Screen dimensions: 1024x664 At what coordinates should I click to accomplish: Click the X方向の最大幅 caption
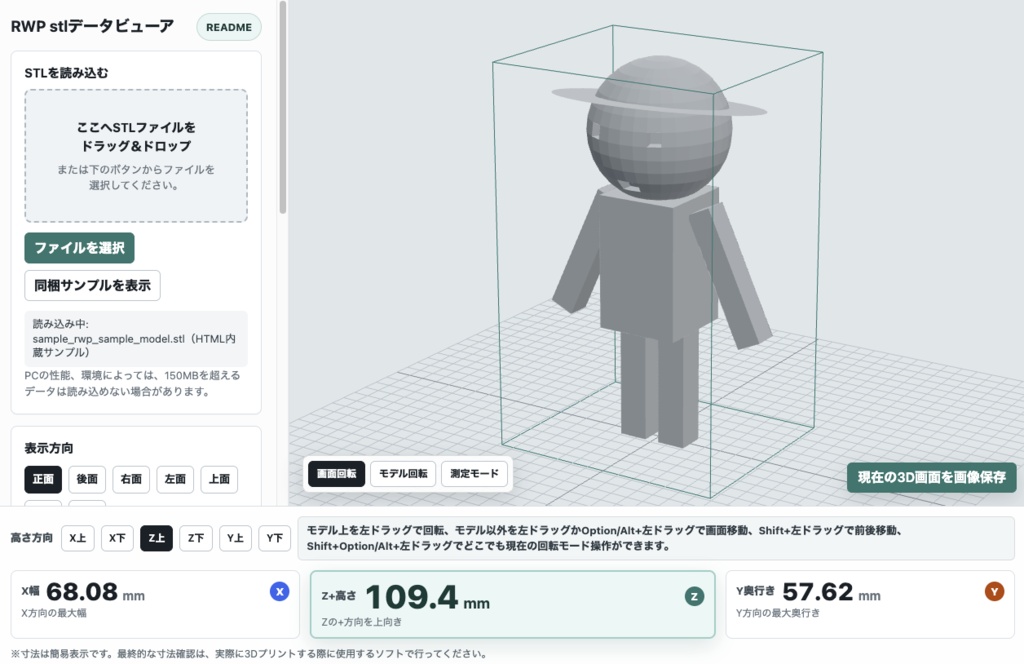point(54,612)
